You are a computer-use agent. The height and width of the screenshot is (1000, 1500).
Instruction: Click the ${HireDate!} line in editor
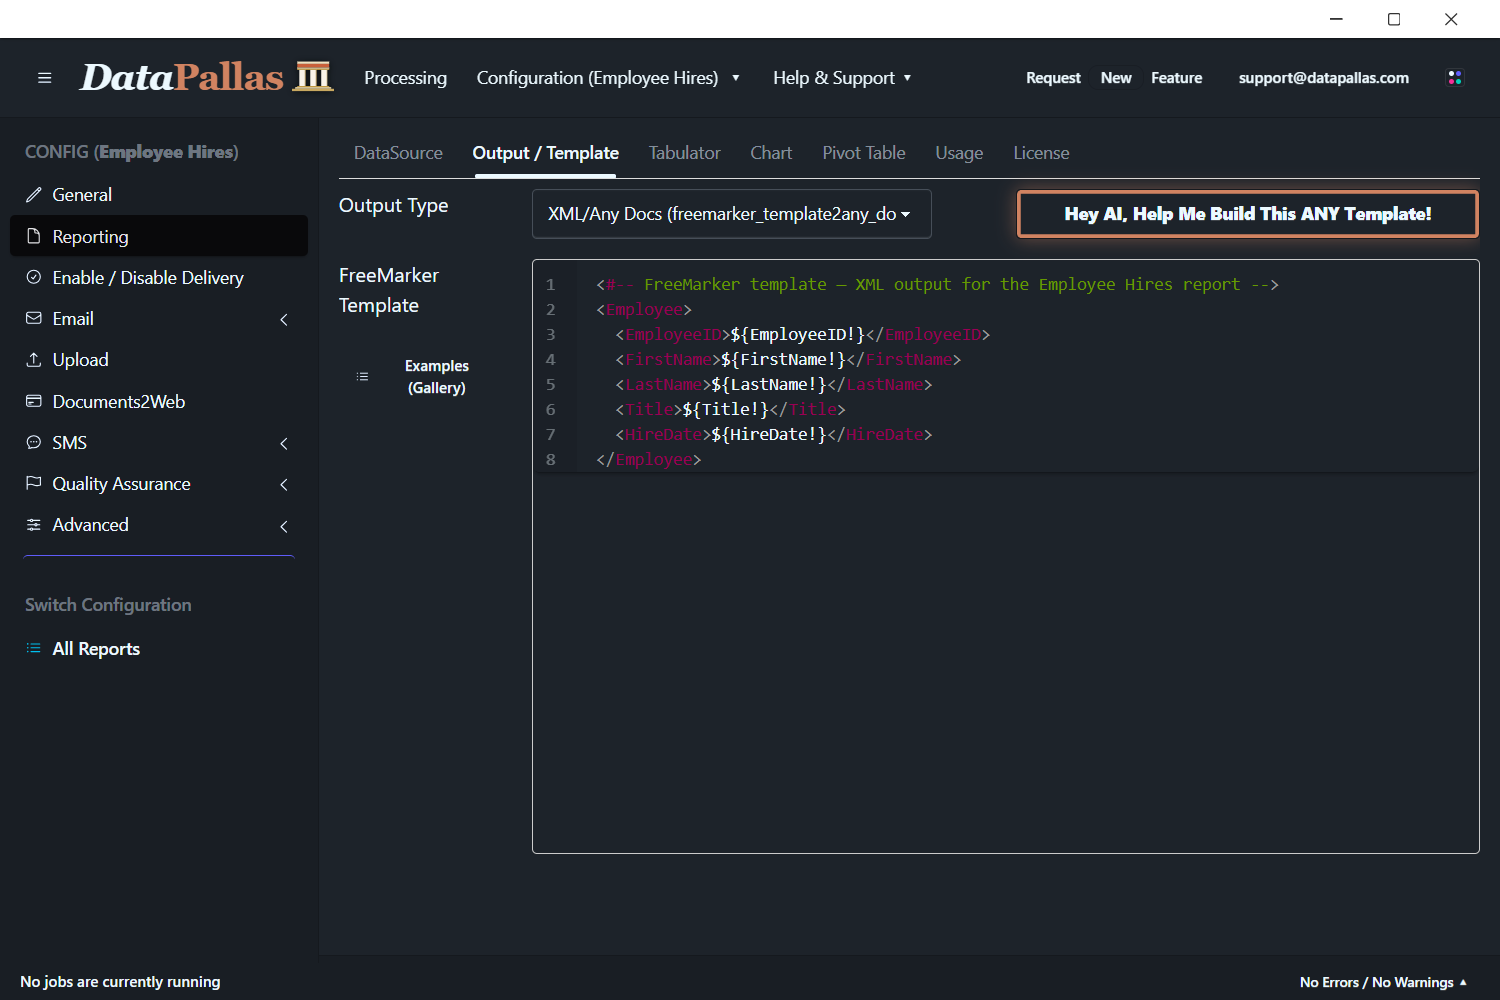coord(773,434)
